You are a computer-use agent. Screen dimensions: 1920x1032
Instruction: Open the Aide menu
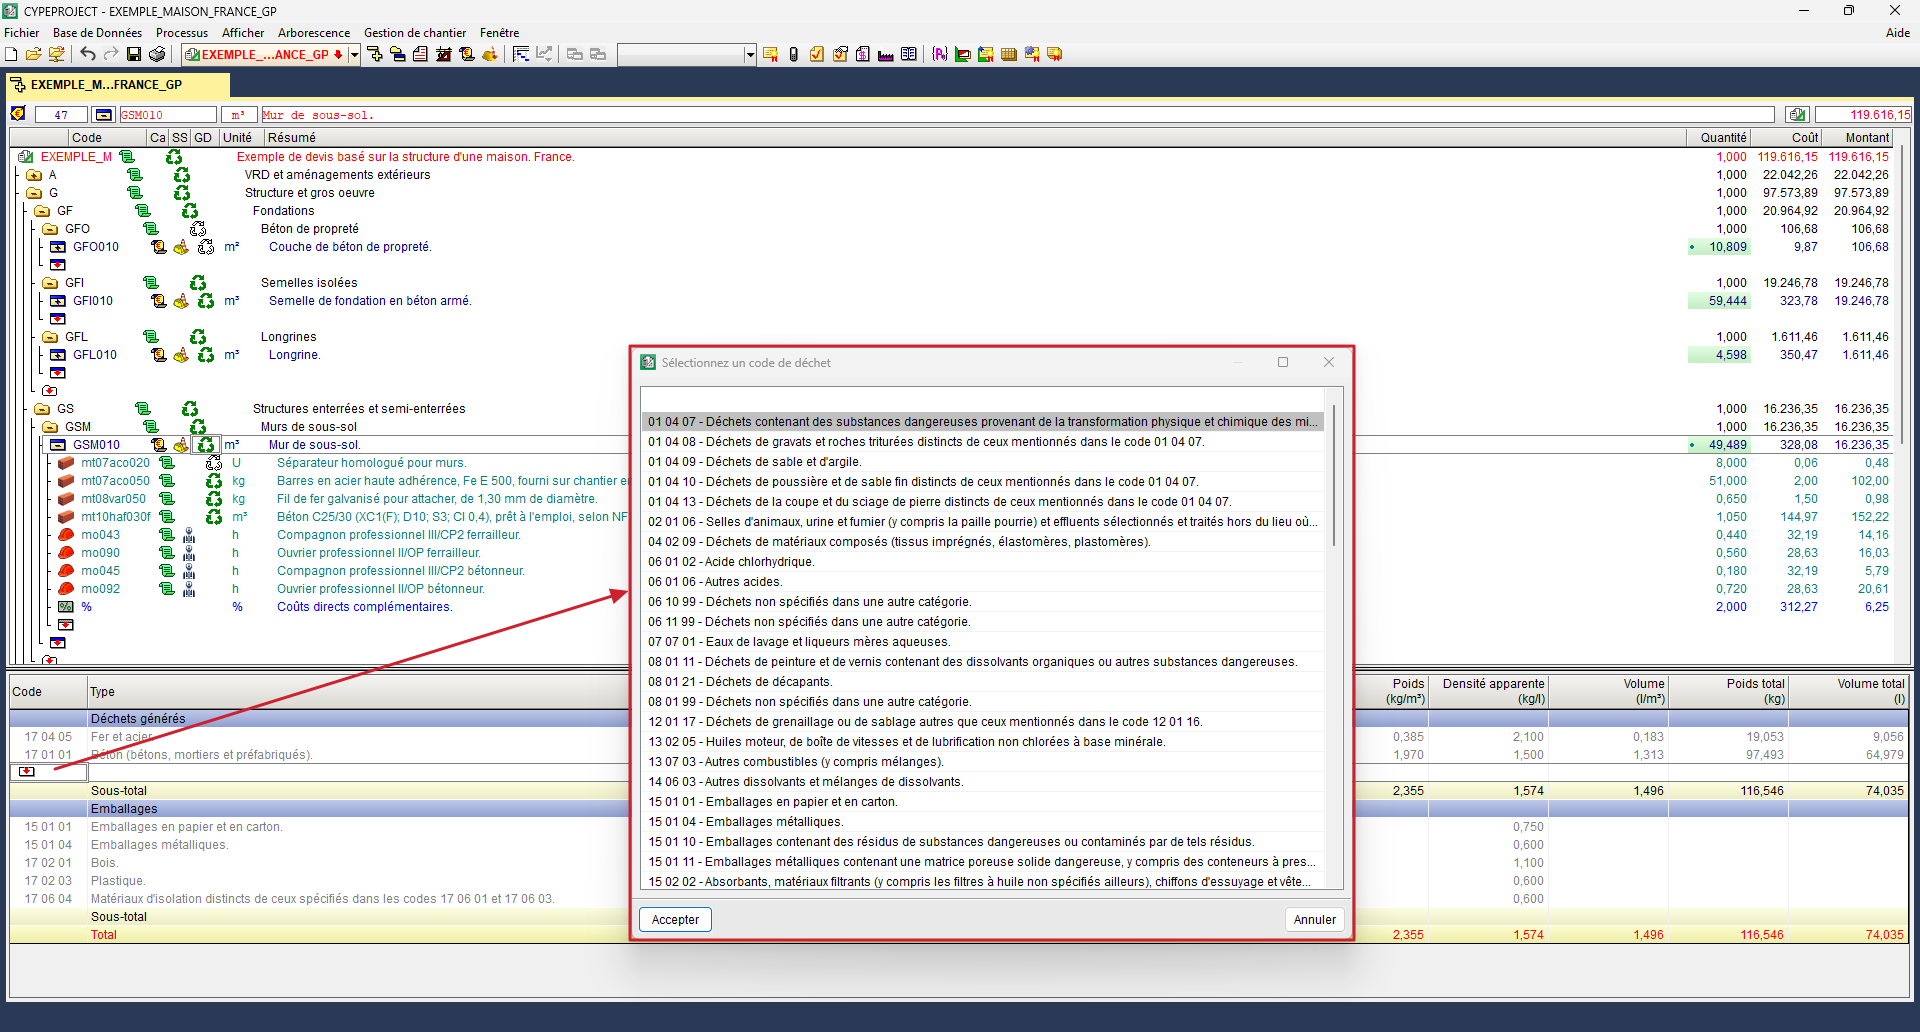1898,33
